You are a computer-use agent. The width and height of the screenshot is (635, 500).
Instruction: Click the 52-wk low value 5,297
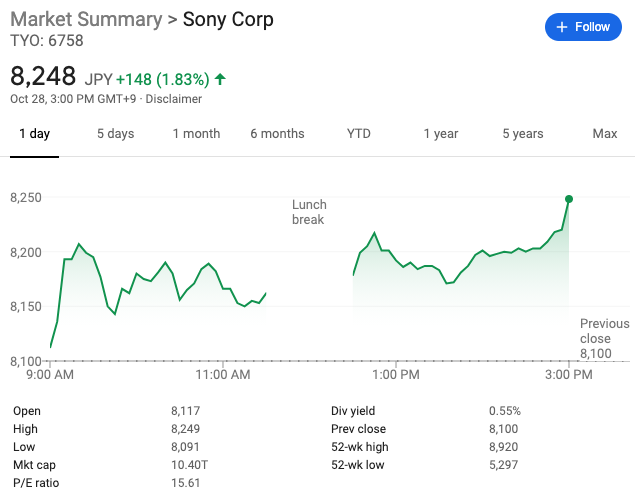coord(503,465)
